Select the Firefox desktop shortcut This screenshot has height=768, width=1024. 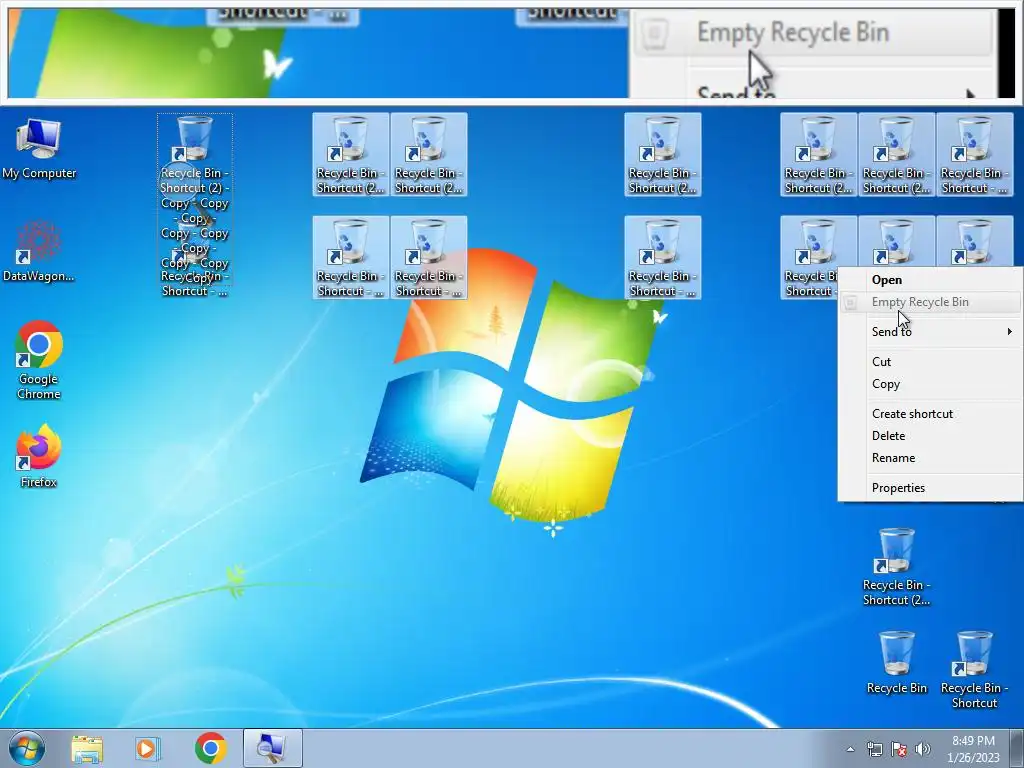[x=39, y=456]
